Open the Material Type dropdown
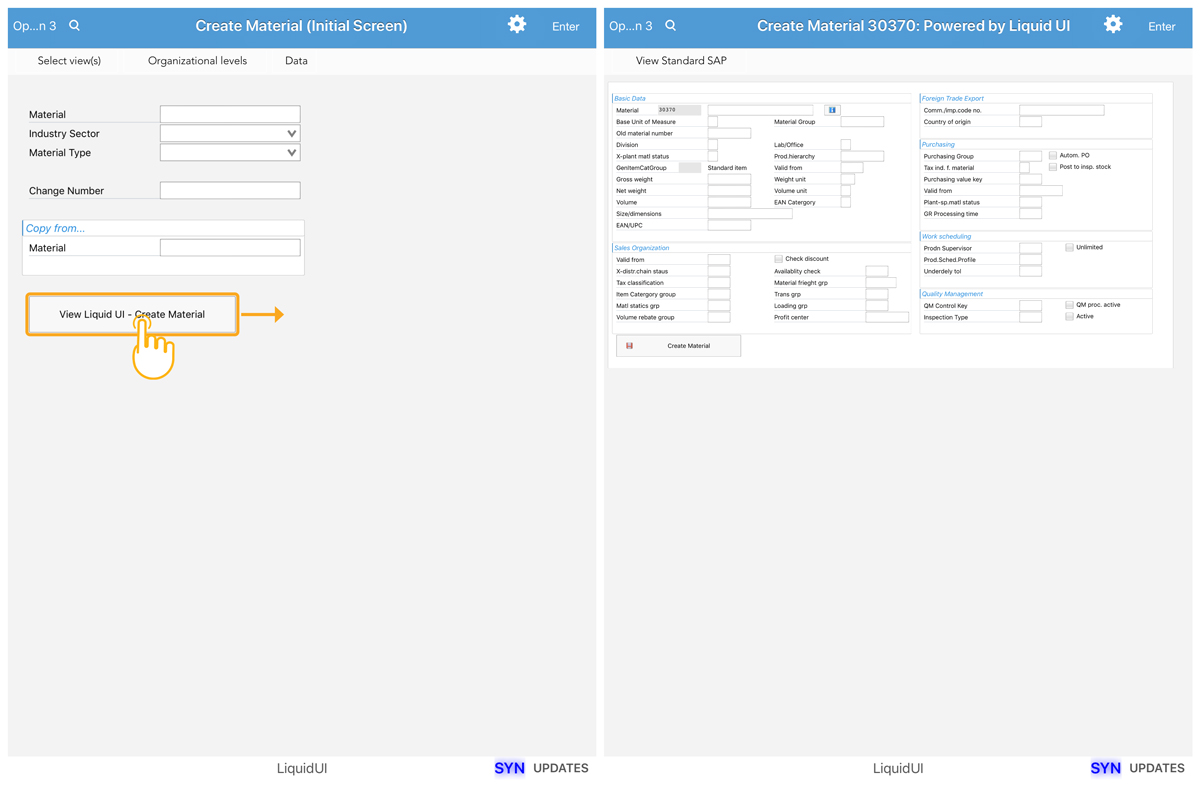Viewport: 1200px width, 787px height. (230, 153)
